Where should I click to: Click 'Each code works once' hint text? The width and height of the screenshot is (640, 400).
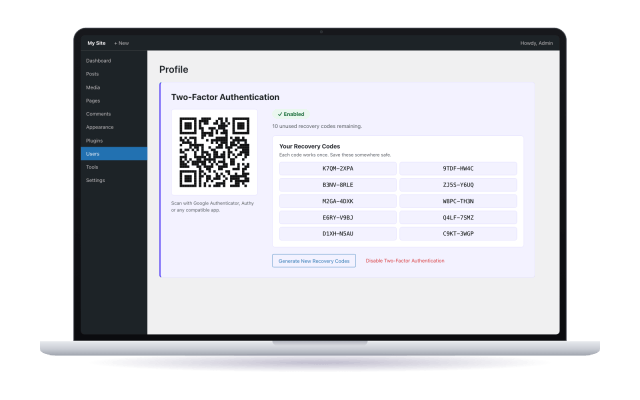pos(335,155)
